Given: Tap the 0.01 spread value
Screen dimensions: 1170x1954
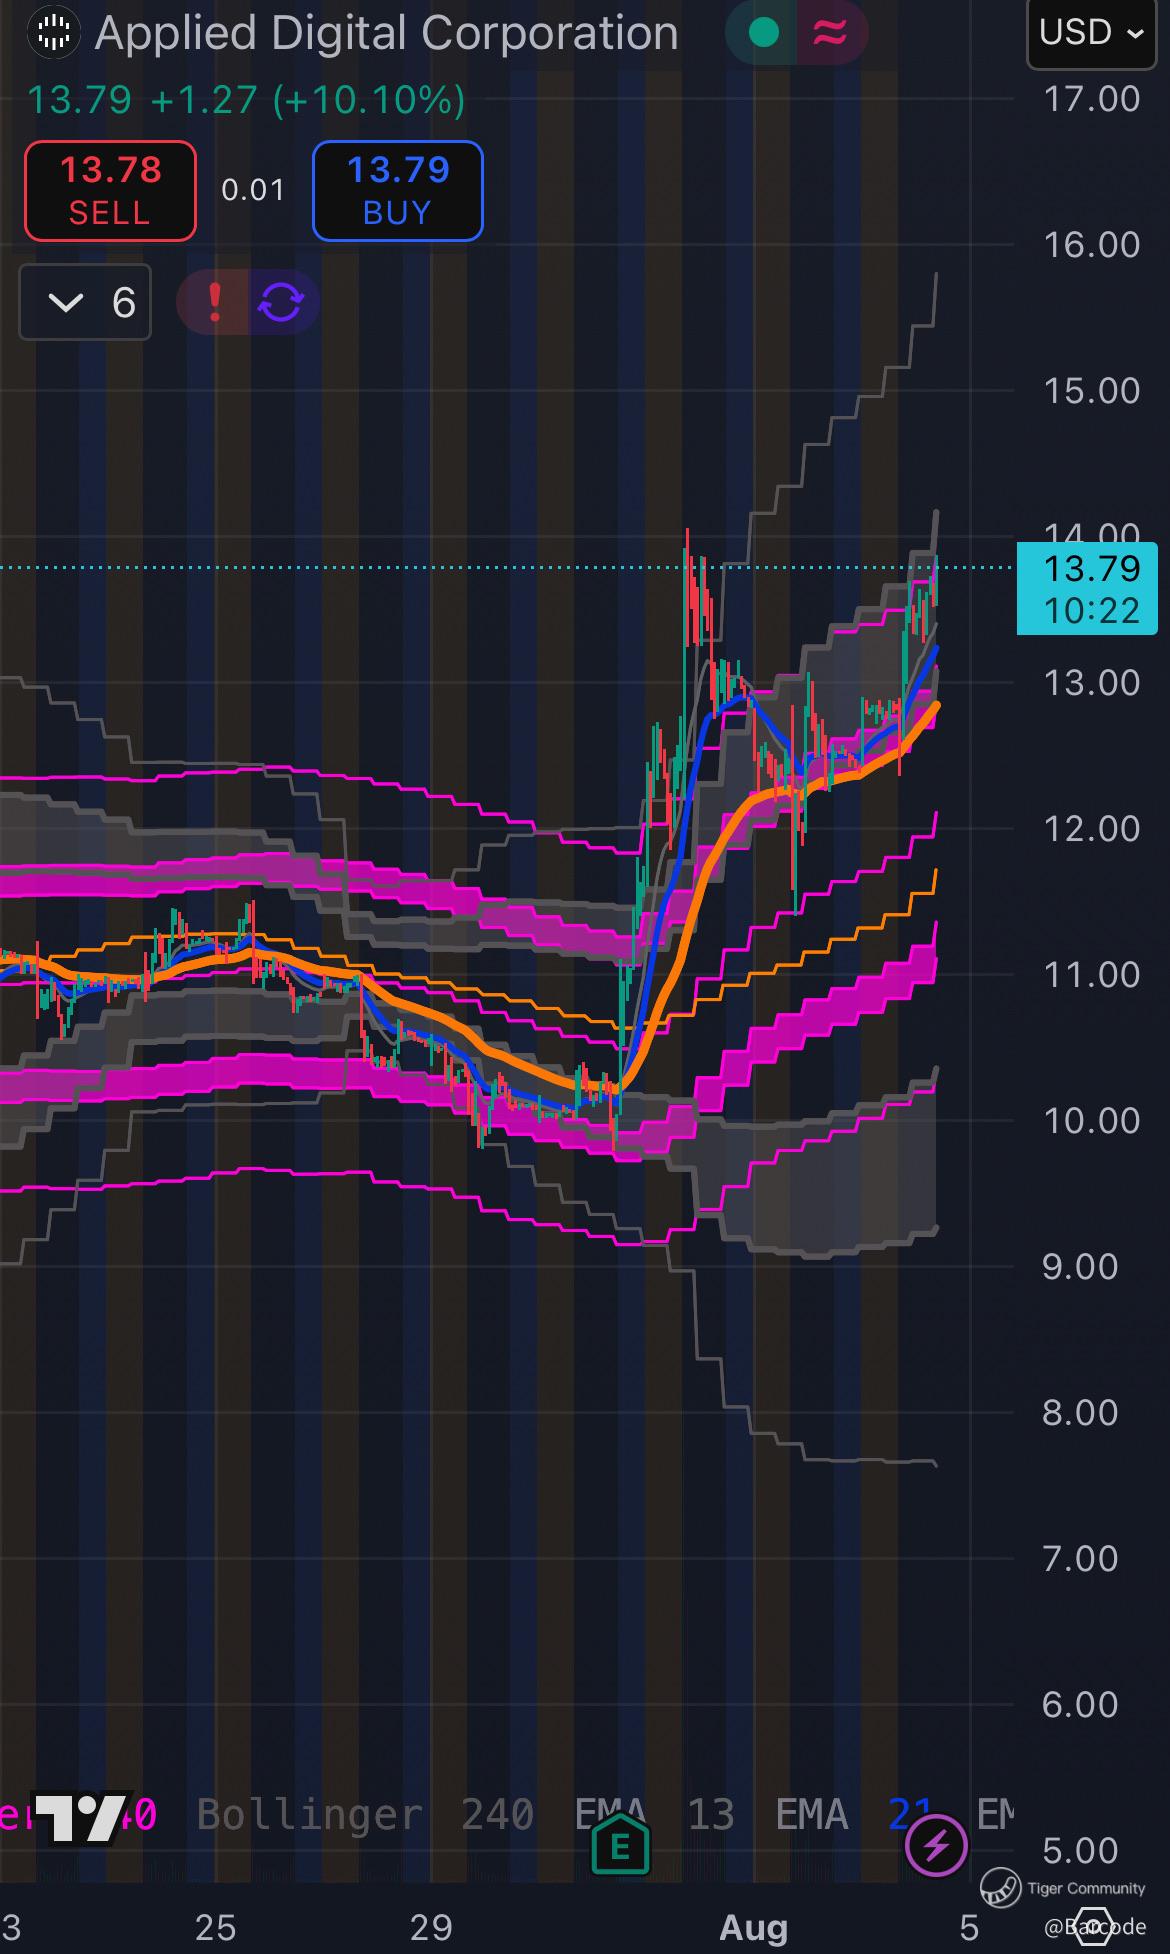Looking at the screenshot, I should coord(253,190).
